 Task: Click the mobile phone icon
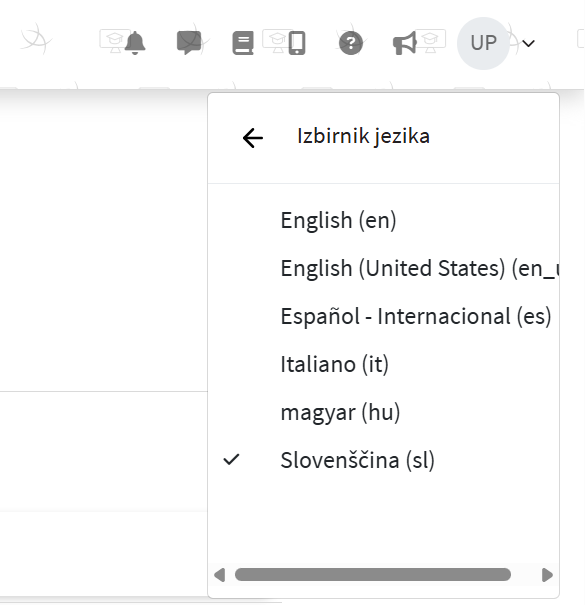pyautogui.click(x=297, y=43)
